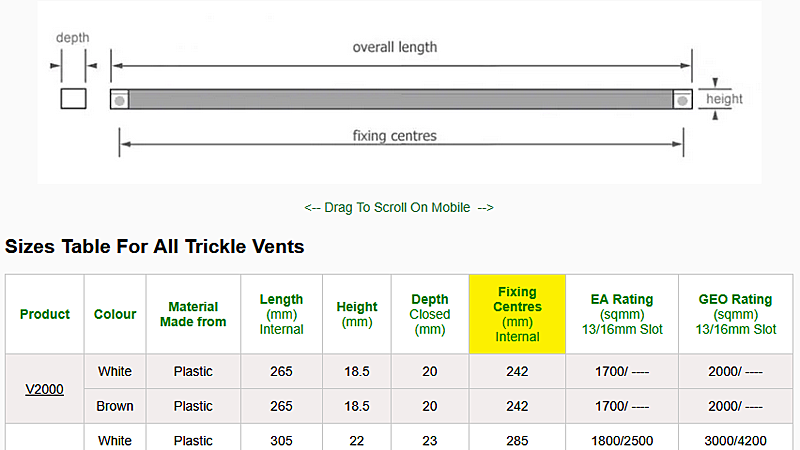Click the depth profile square in diagram
Image resolution: width=800 pixels, height=450 pixels.
click(x=73, y=98)
